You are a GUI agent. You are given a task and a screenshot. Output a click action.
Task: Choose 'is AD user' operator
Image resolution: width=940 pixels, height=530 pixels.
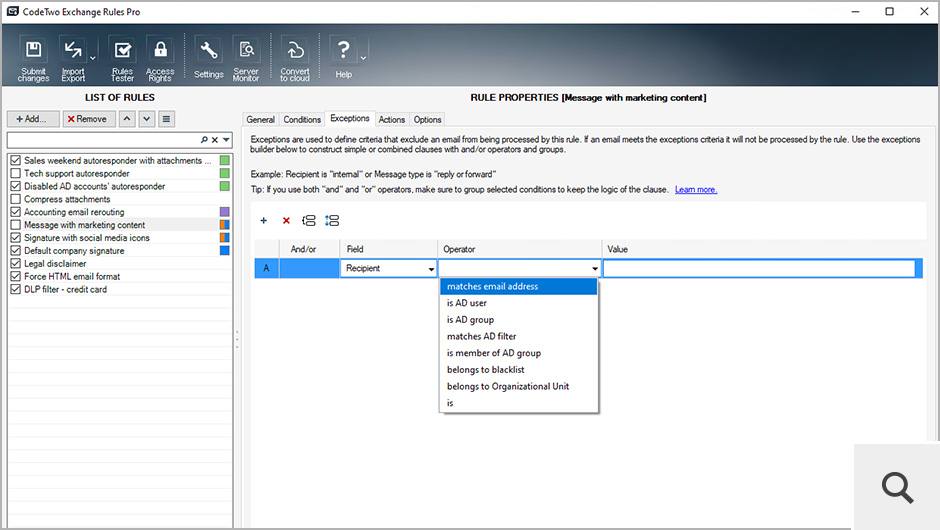519,303
